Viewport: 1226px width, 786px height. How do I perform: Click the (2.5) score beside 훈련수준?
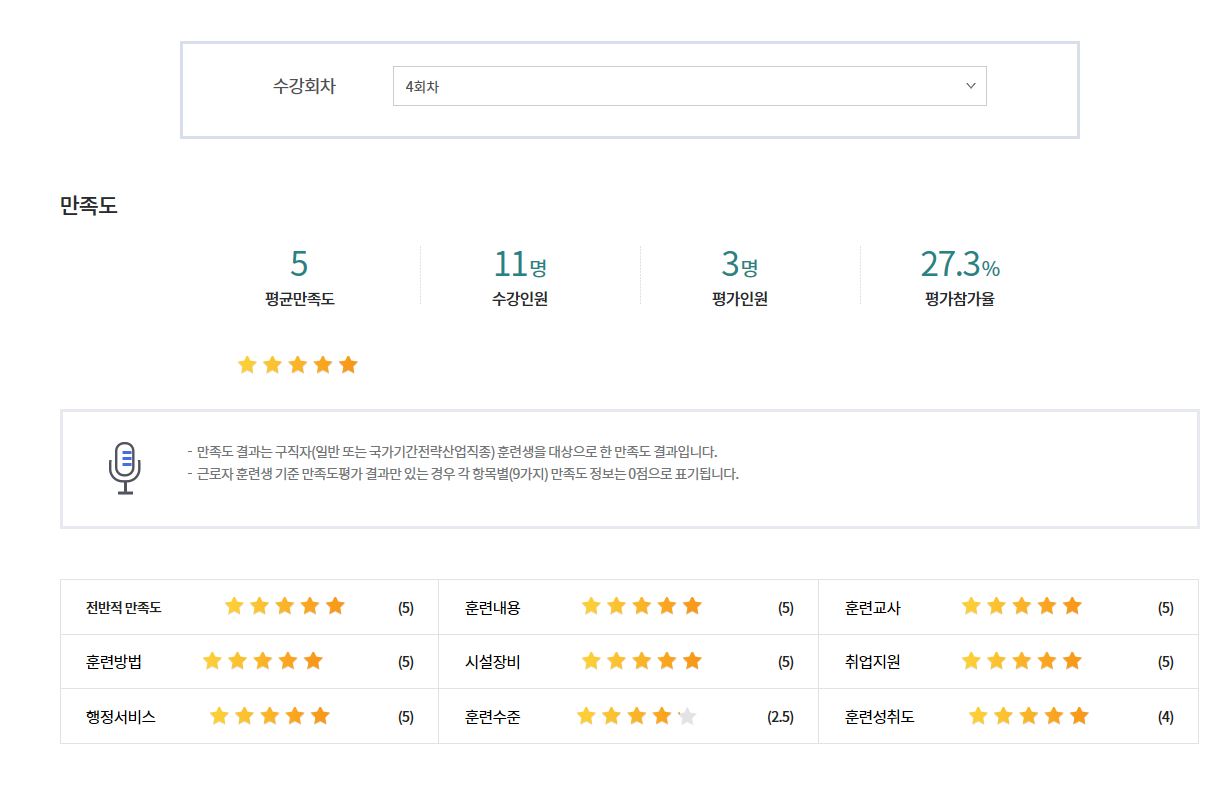click(780, 717)
